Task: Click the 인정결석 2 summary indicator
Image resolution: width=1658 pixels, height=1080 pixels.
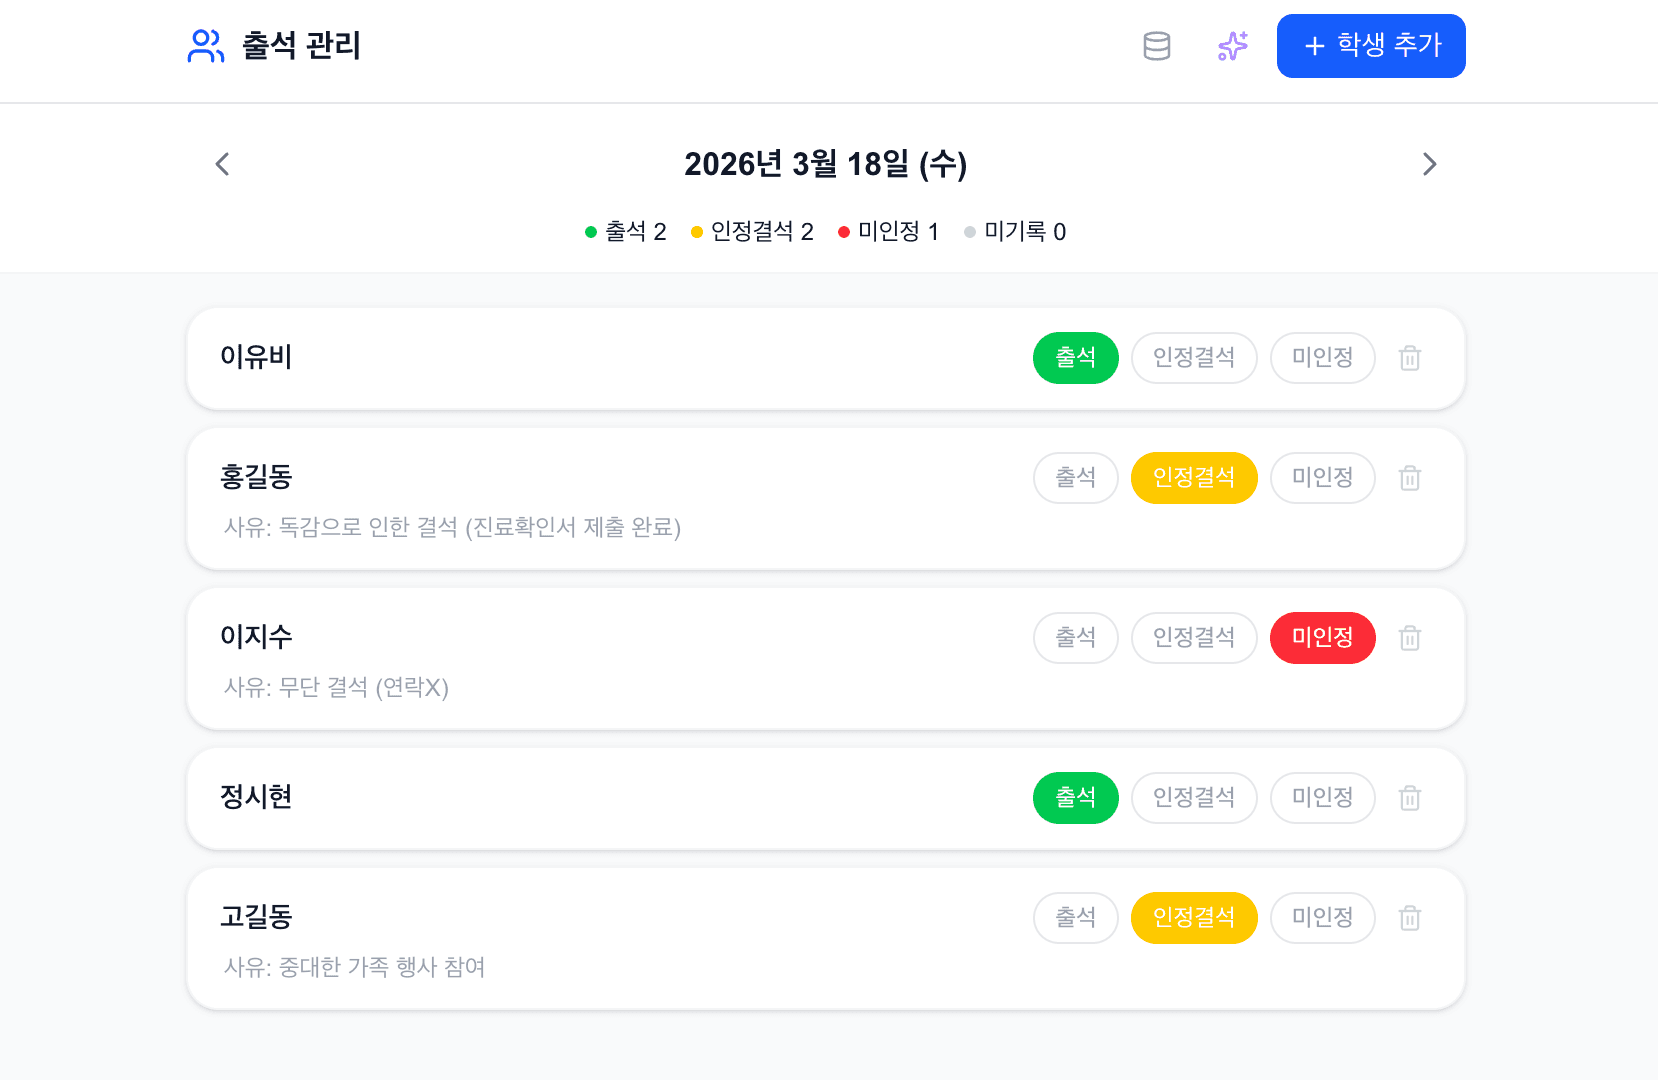Action: coord(752,232)
